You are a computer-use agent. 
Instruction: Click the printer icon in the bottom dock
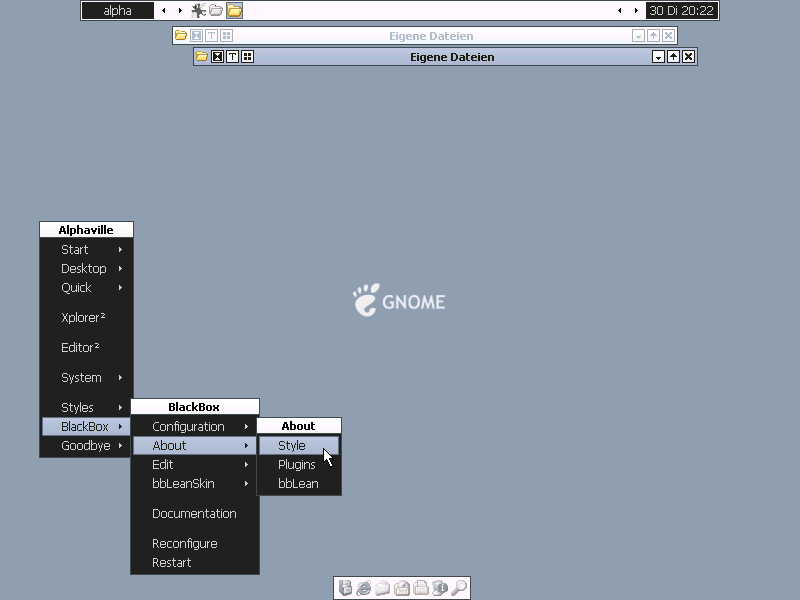click(421, 588)
